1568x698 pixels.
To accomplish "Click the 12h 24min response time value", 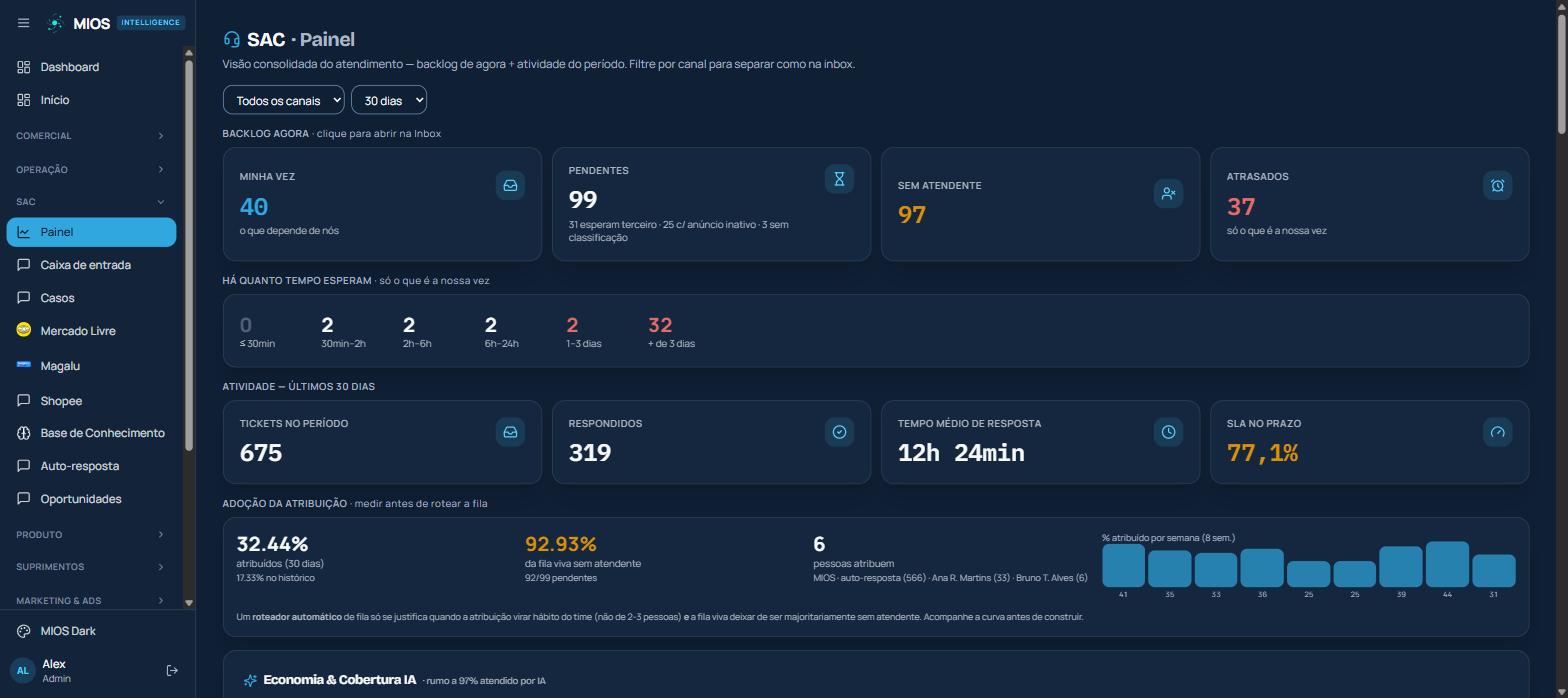I will click(961, 453).
